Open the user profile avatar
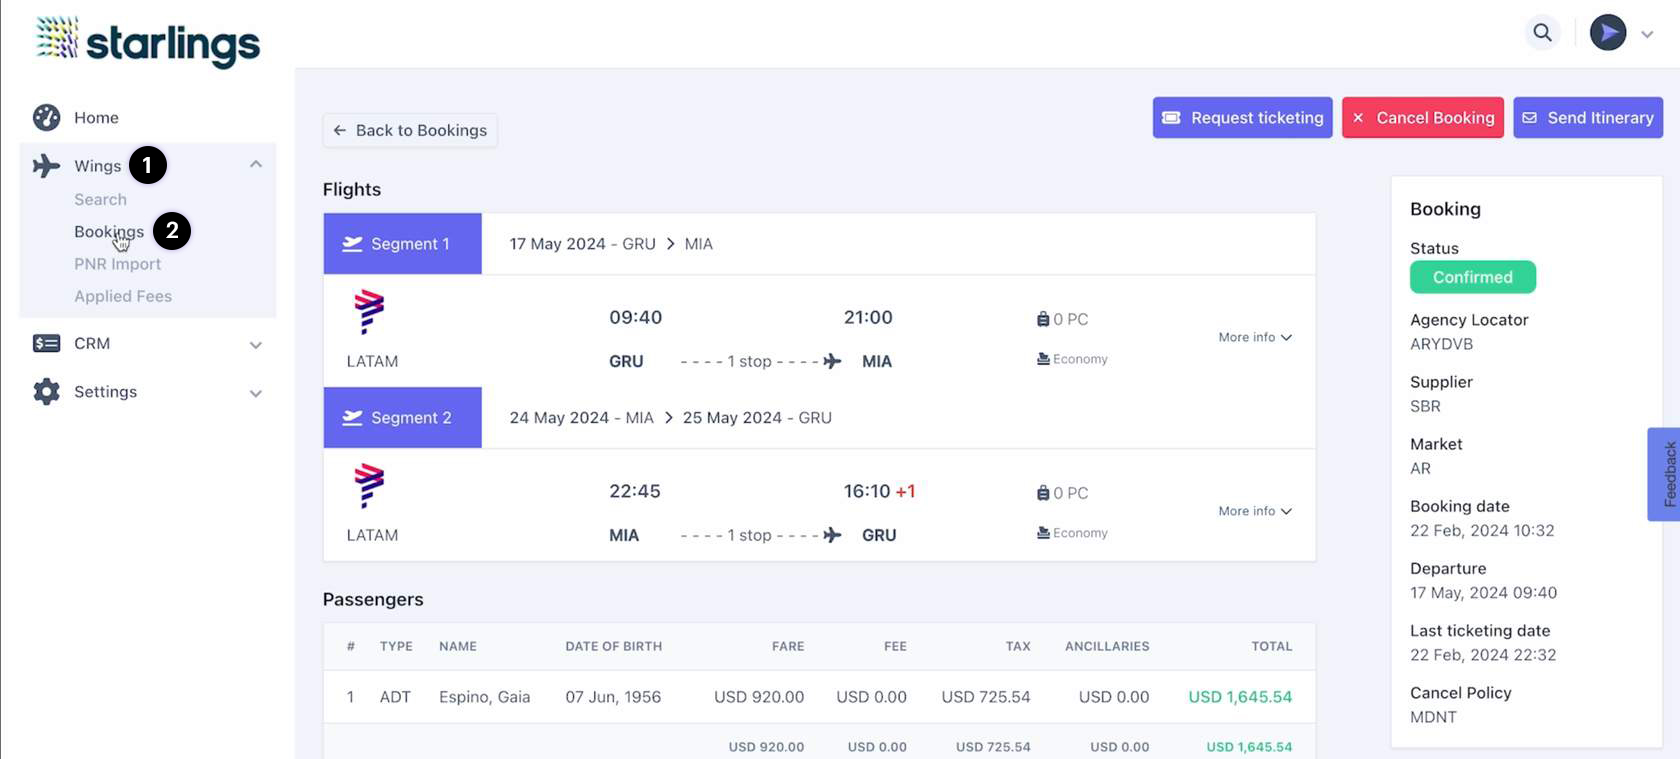Viewport: 1680px width, 759px height. coord(1608,33)
